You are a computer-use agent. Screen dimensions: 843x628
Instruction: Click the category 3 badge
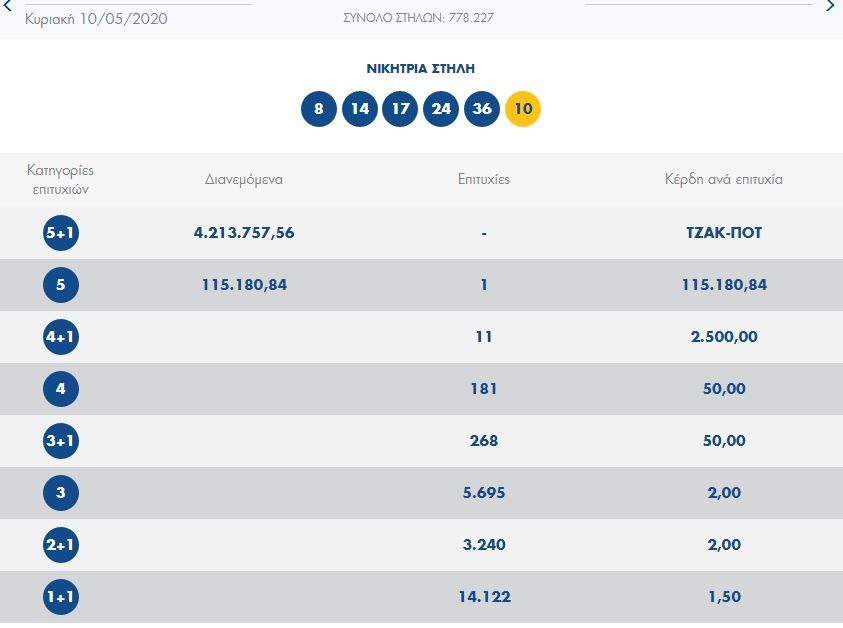coord(60,493)
